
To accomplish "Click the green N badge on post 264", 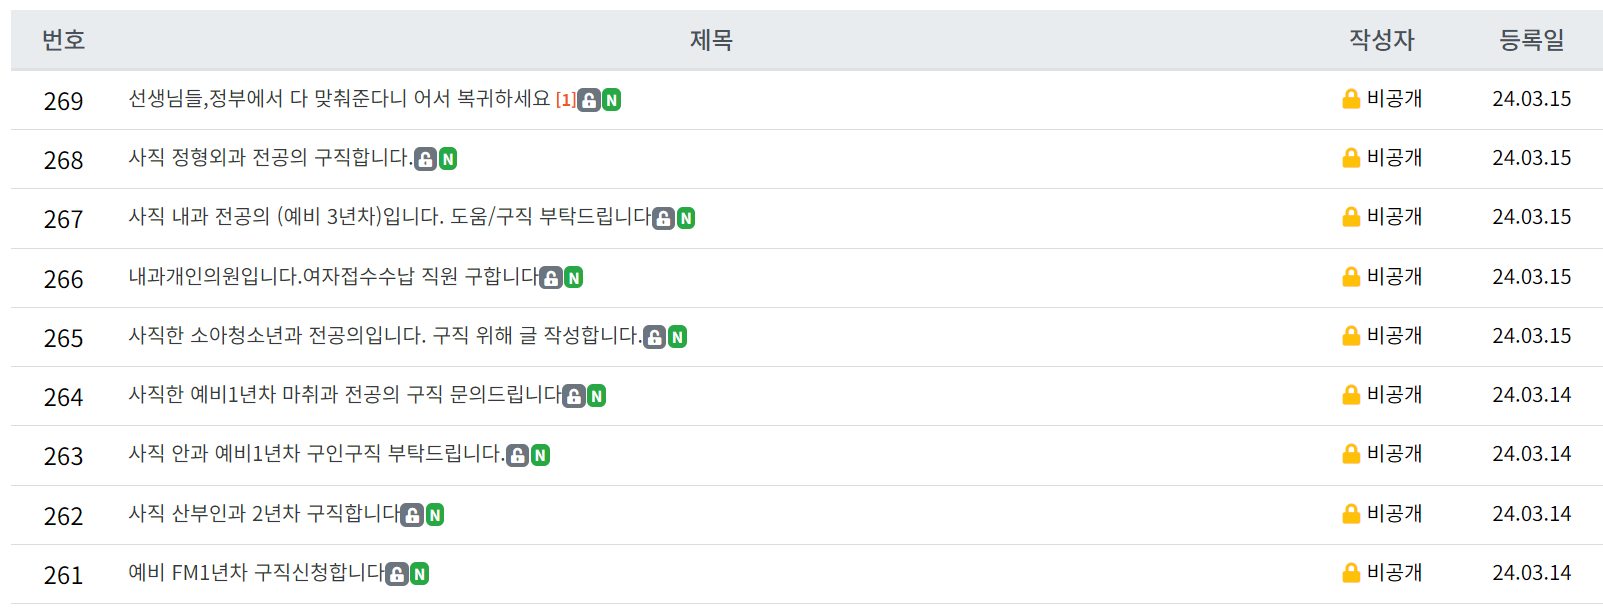I will coord(596,396).
